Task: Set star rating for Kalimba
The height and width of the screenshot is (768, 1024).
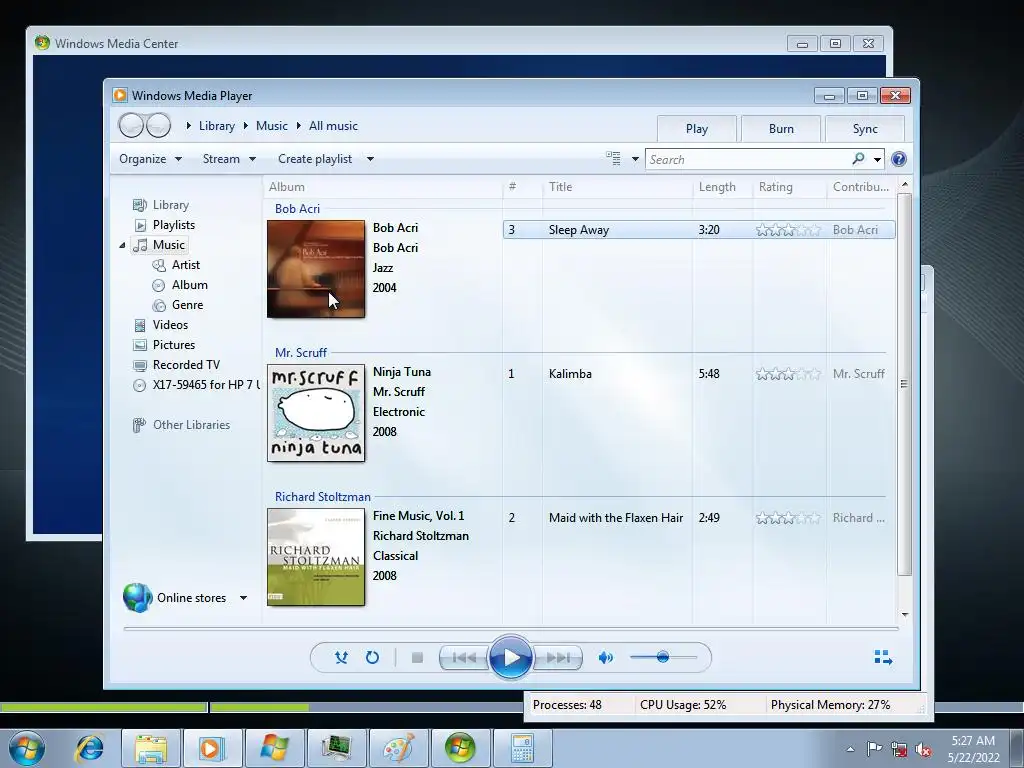Action: 788,374
